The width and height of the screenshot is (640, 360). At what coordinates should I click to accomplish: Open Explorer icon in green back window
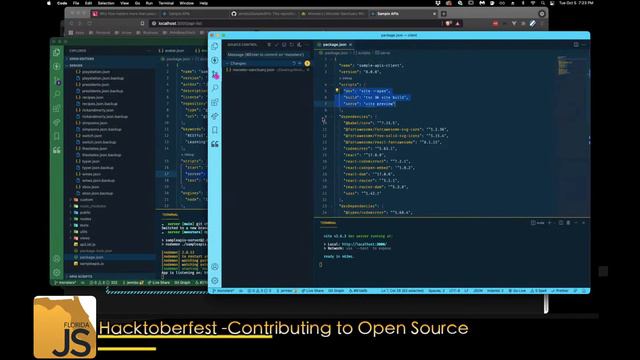(x=57, y=52)
